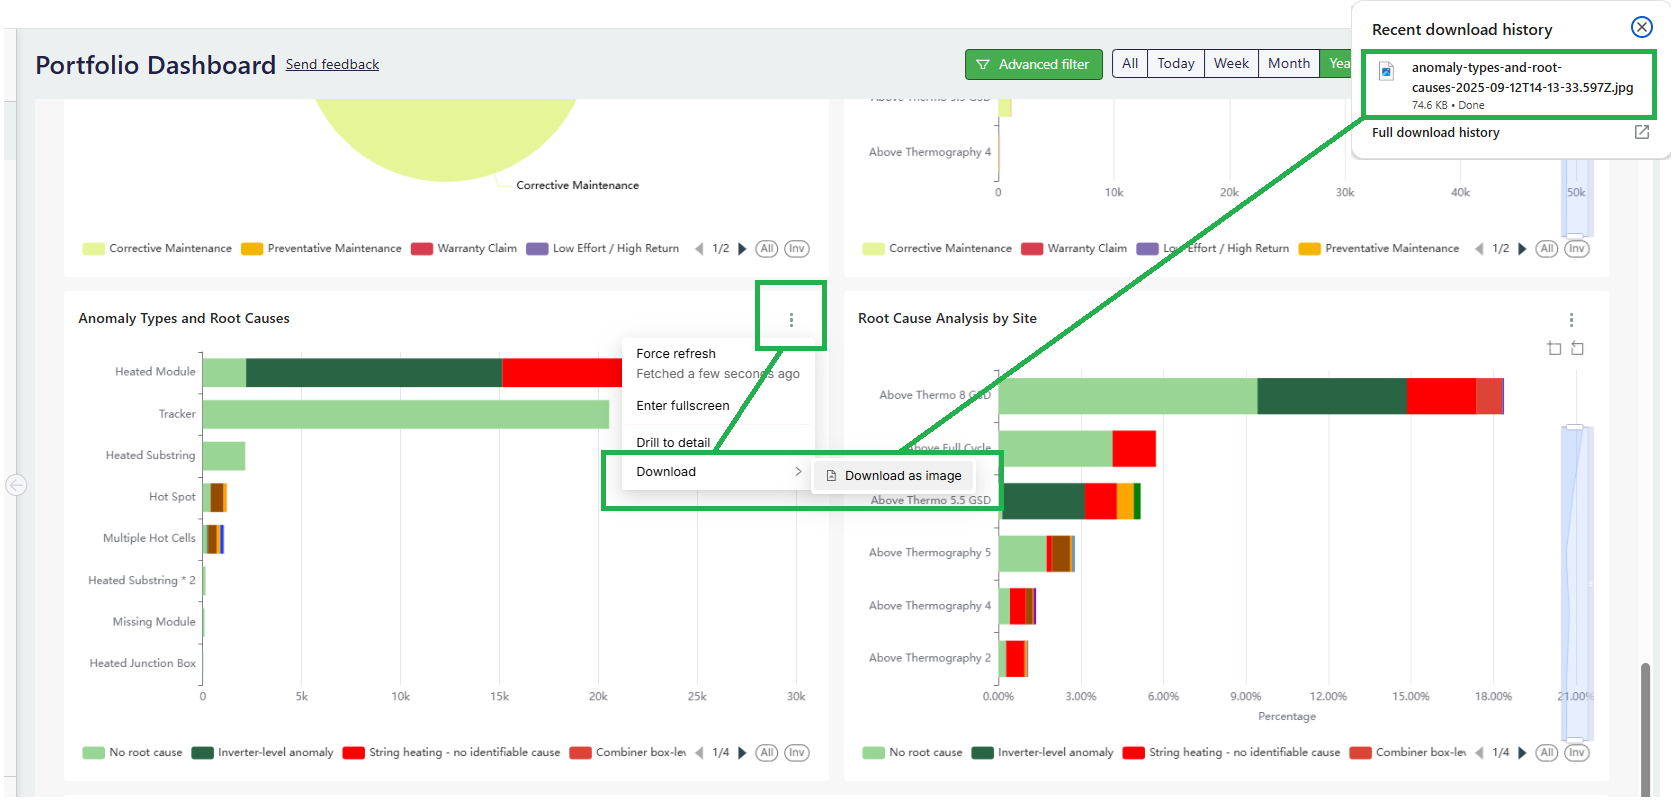Open the Anomaly Types chart three-dot menu
Image resolution: width=1680 pixels, height=808 pixels.
point(791,320)
